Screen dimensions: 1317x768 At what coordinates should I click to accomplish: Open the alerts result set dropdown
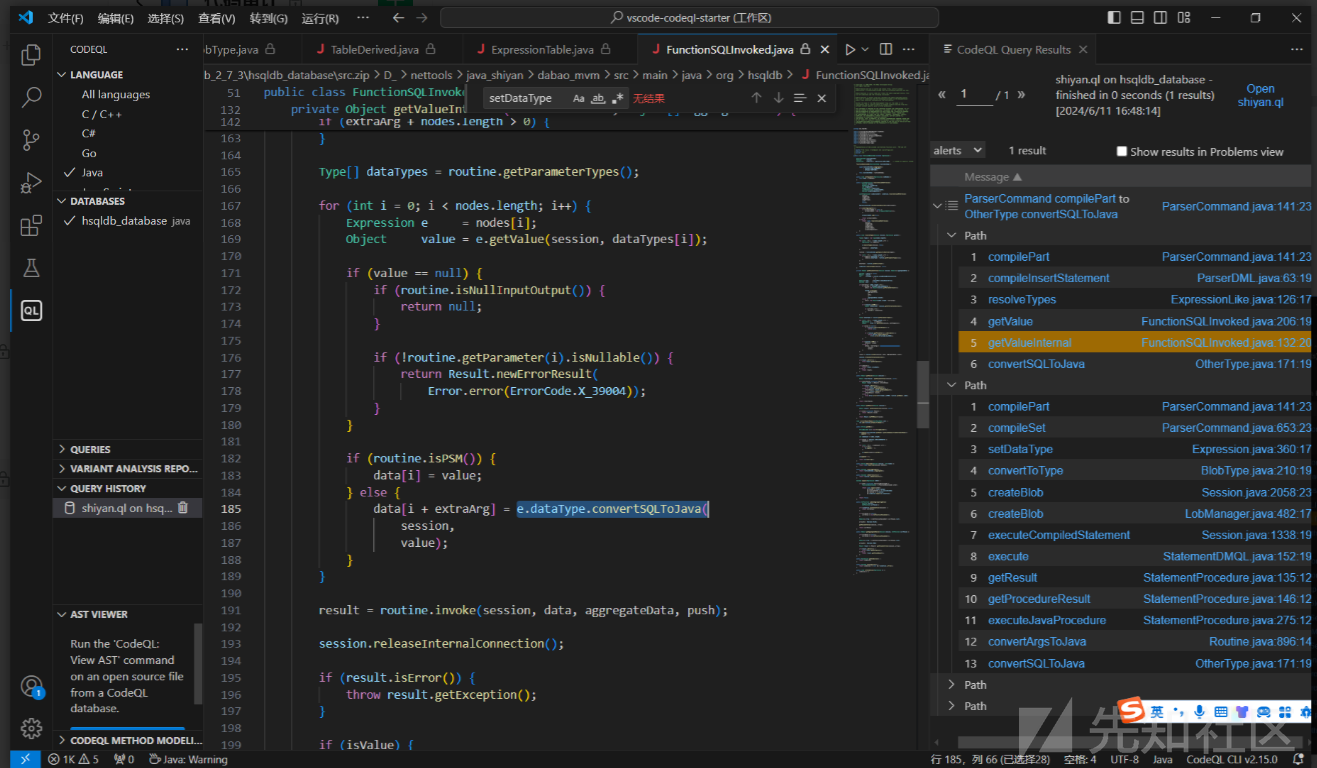(x=958, y=150)
